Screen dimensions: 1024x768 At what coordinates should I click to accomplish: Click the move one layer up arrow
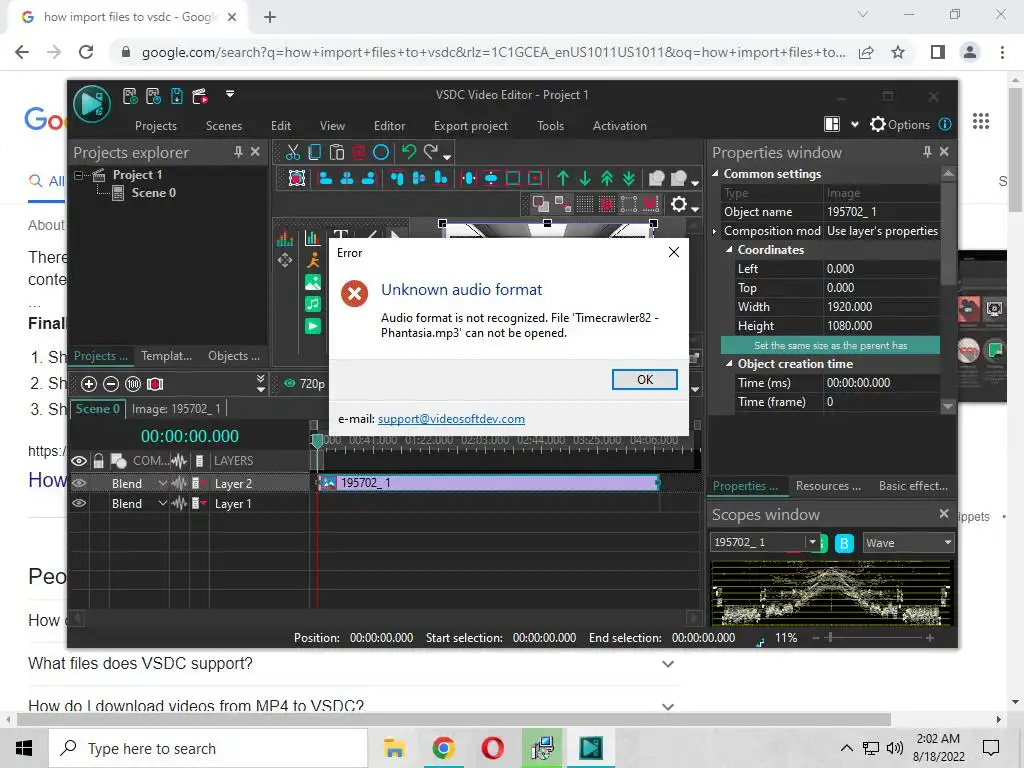563,178
